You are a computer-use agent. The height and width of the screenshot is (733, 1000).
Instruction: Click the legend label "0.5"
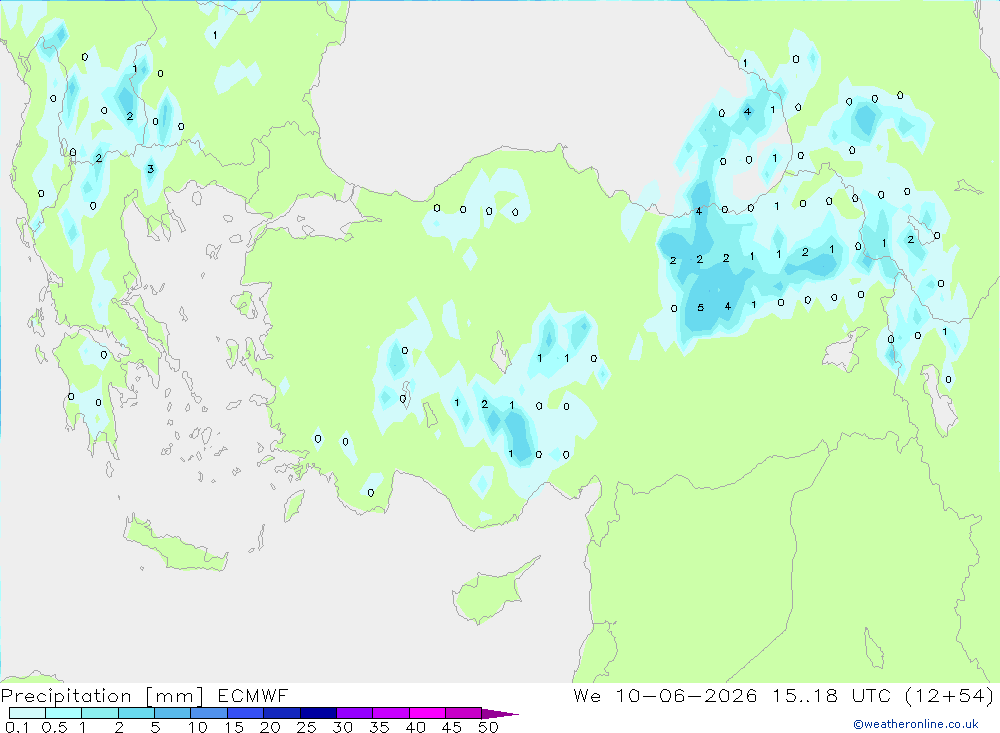pyautogui.click(x=54, y=727)
